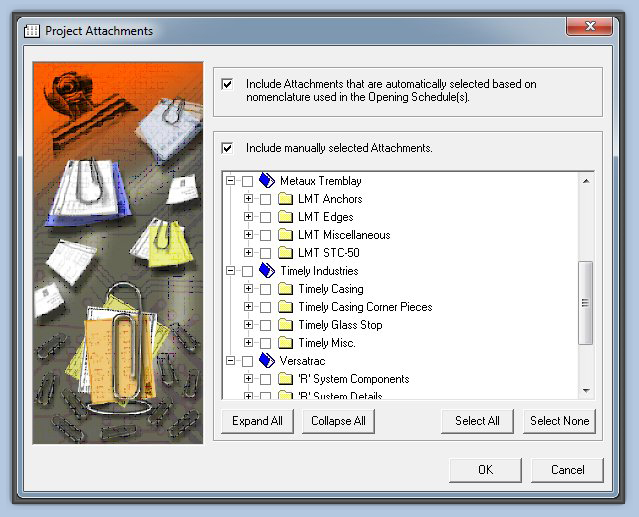
Task: Click the tree list scrollbar down arrow
Action: coord(586,391)
